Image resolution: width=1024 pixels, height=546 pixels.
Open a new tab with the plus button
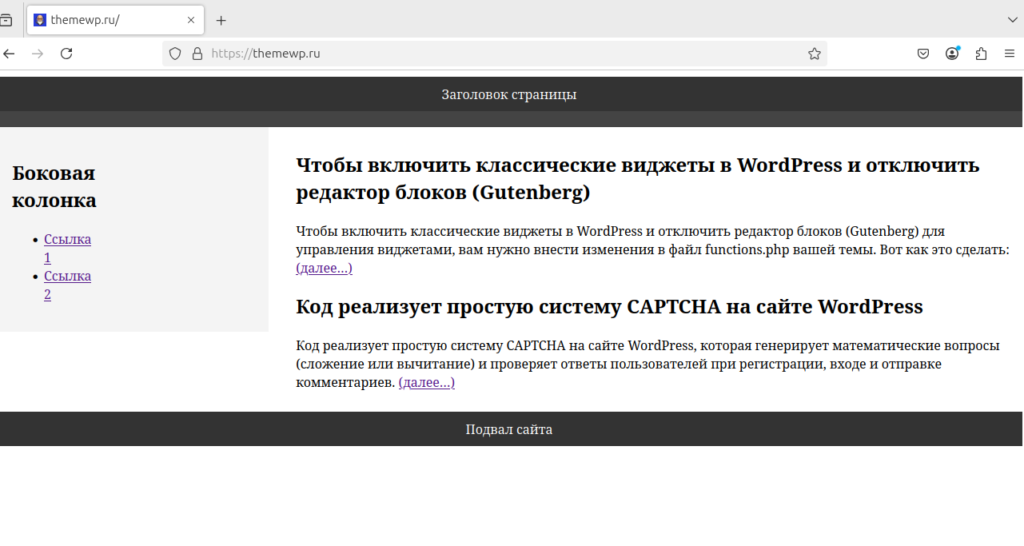(221, 20)
